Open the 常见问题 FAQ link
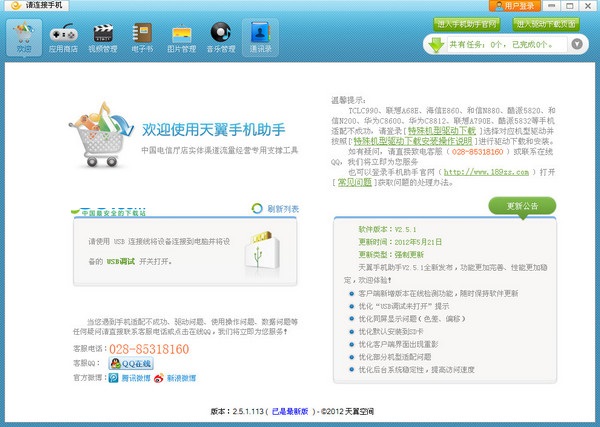600x427 pixels. pos(353,181)
